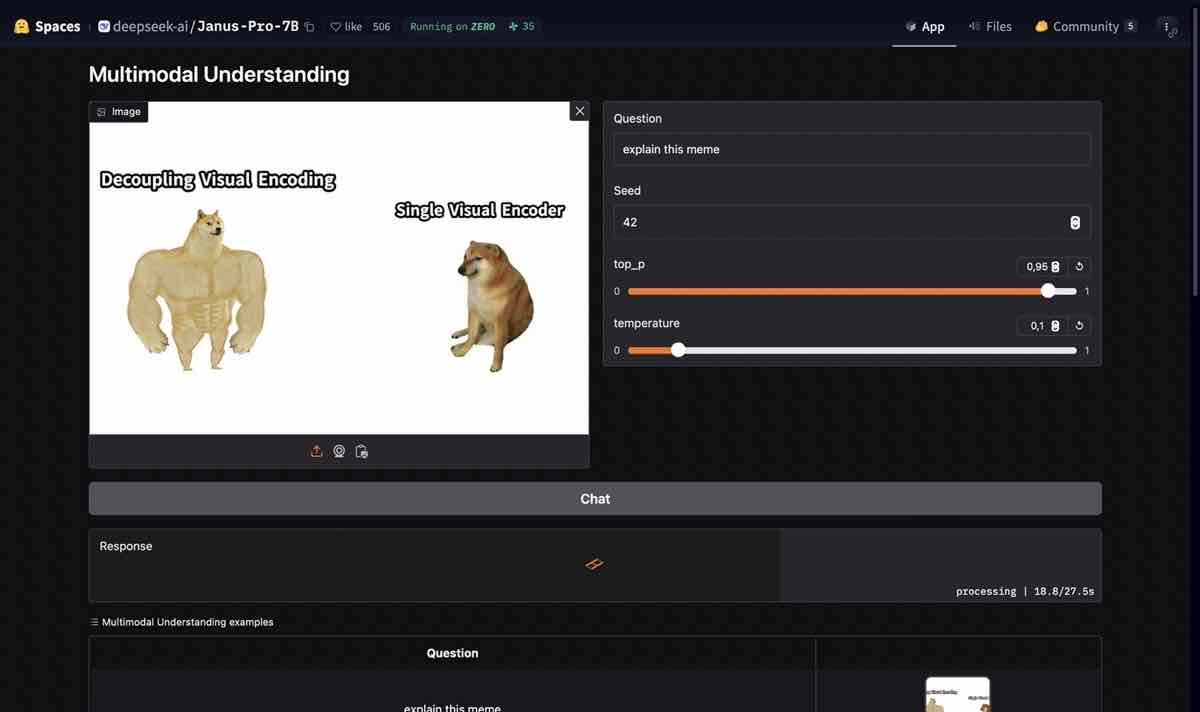Switch to the Files tab

(x=990, y=27)
